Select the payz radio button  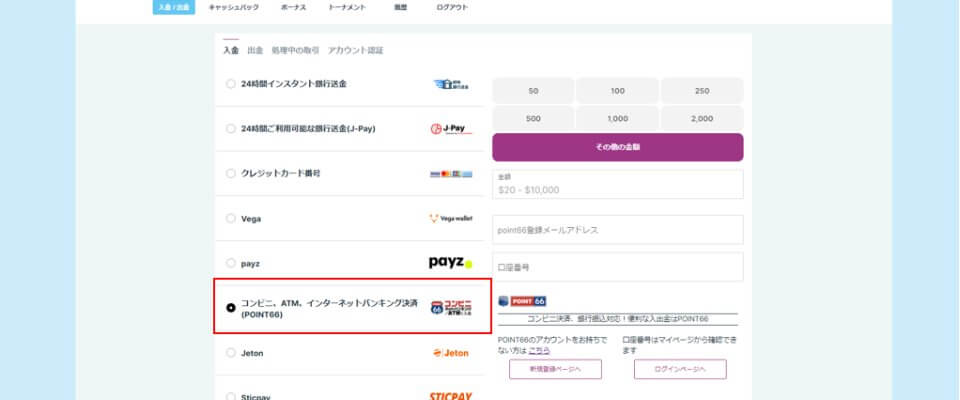[x=230, y=263]
